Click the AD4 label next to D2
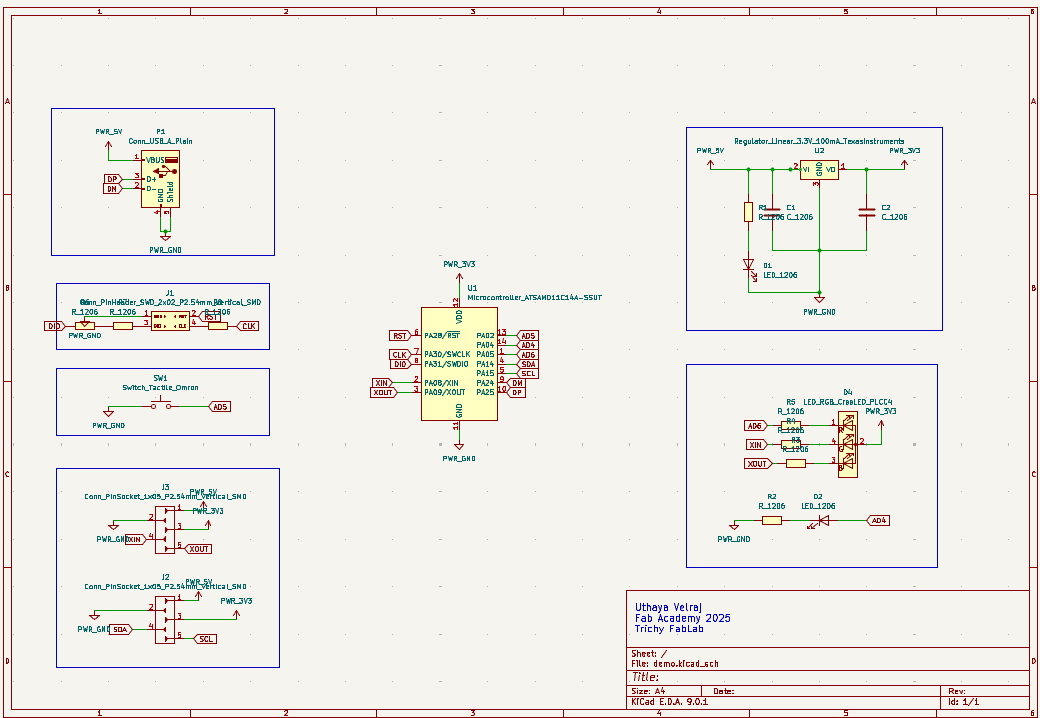The image size is (1040, 718). [x=878, y=520]
